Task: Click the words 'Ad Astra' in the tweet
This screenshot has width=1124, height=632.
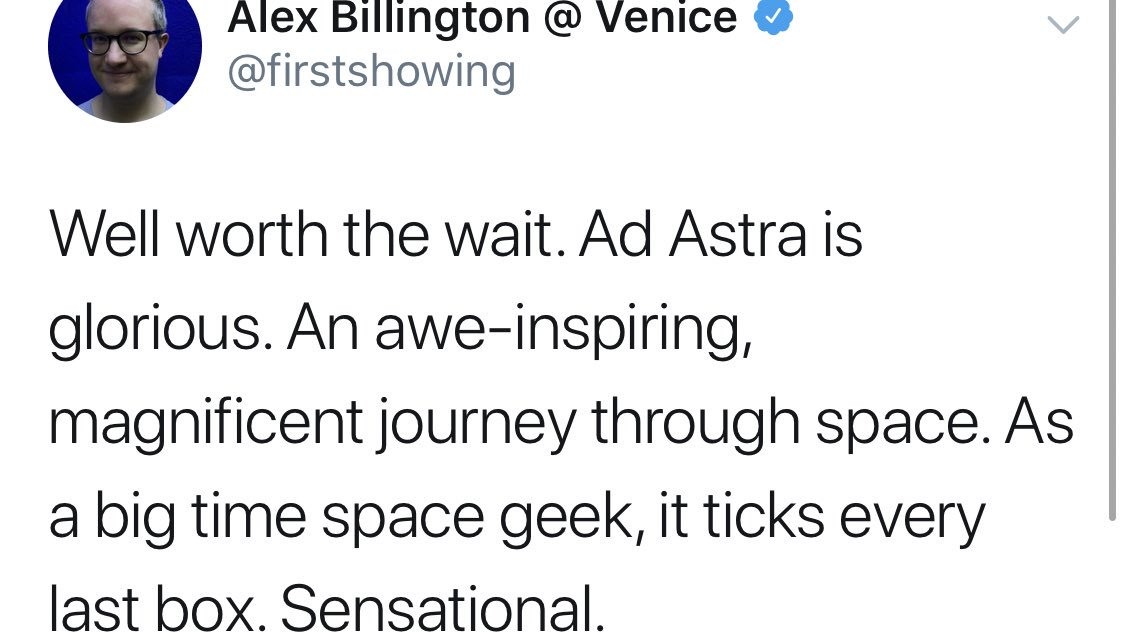Action: pos(692,236)
